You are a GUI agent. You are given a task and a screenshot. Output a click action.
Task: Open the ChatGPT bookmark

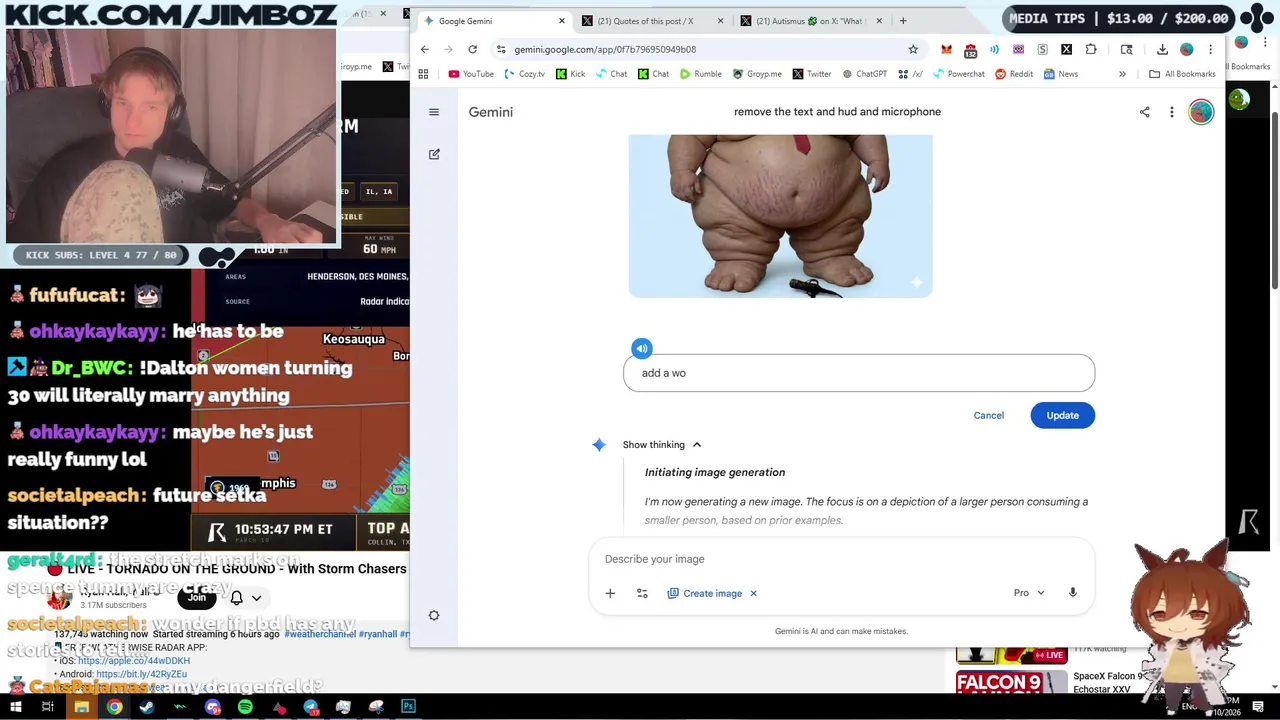(x=864, y=74)
